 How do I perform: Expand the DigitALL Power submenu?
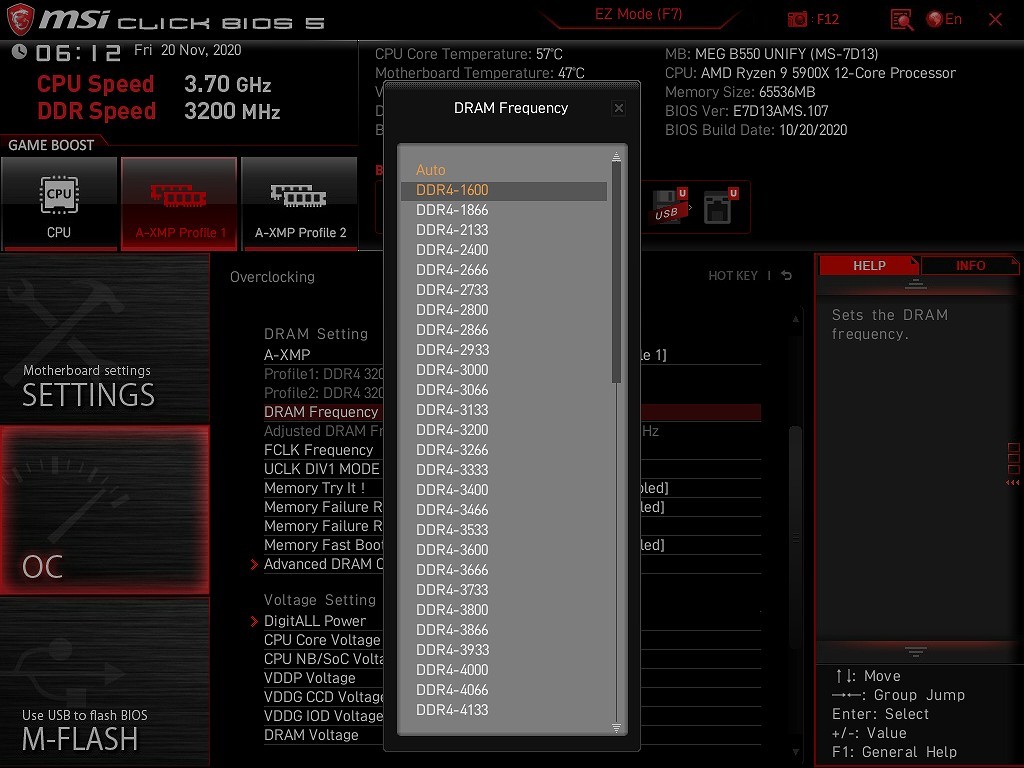314,621
